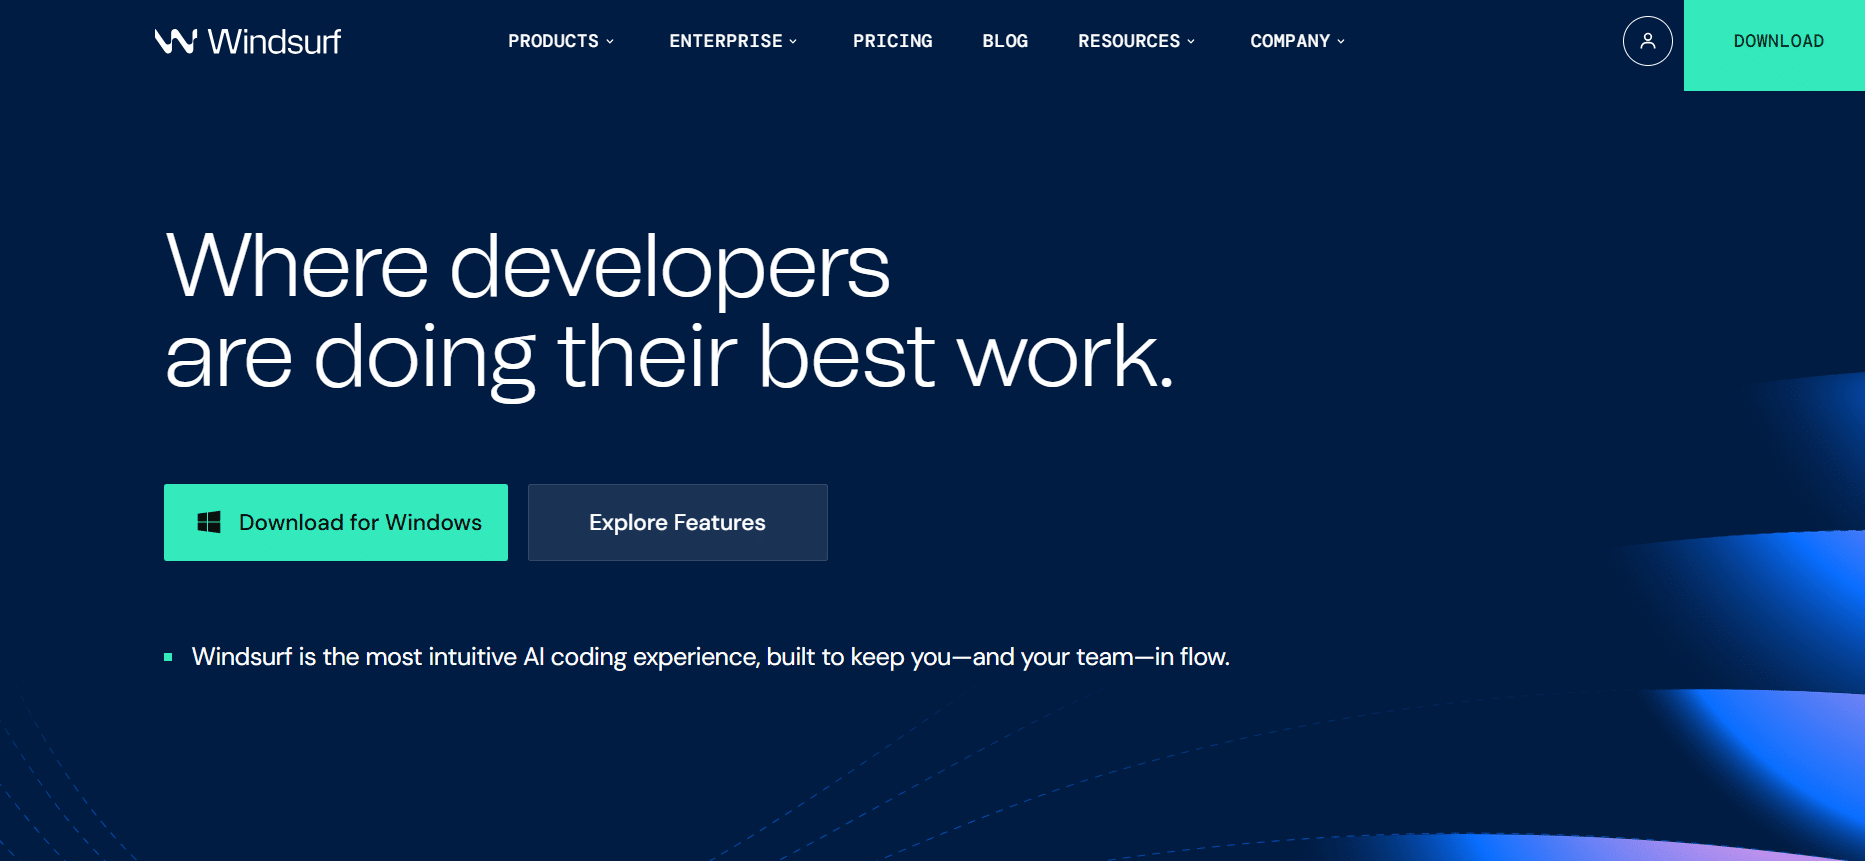Click the Explore Features button

[x=678, y=522]
